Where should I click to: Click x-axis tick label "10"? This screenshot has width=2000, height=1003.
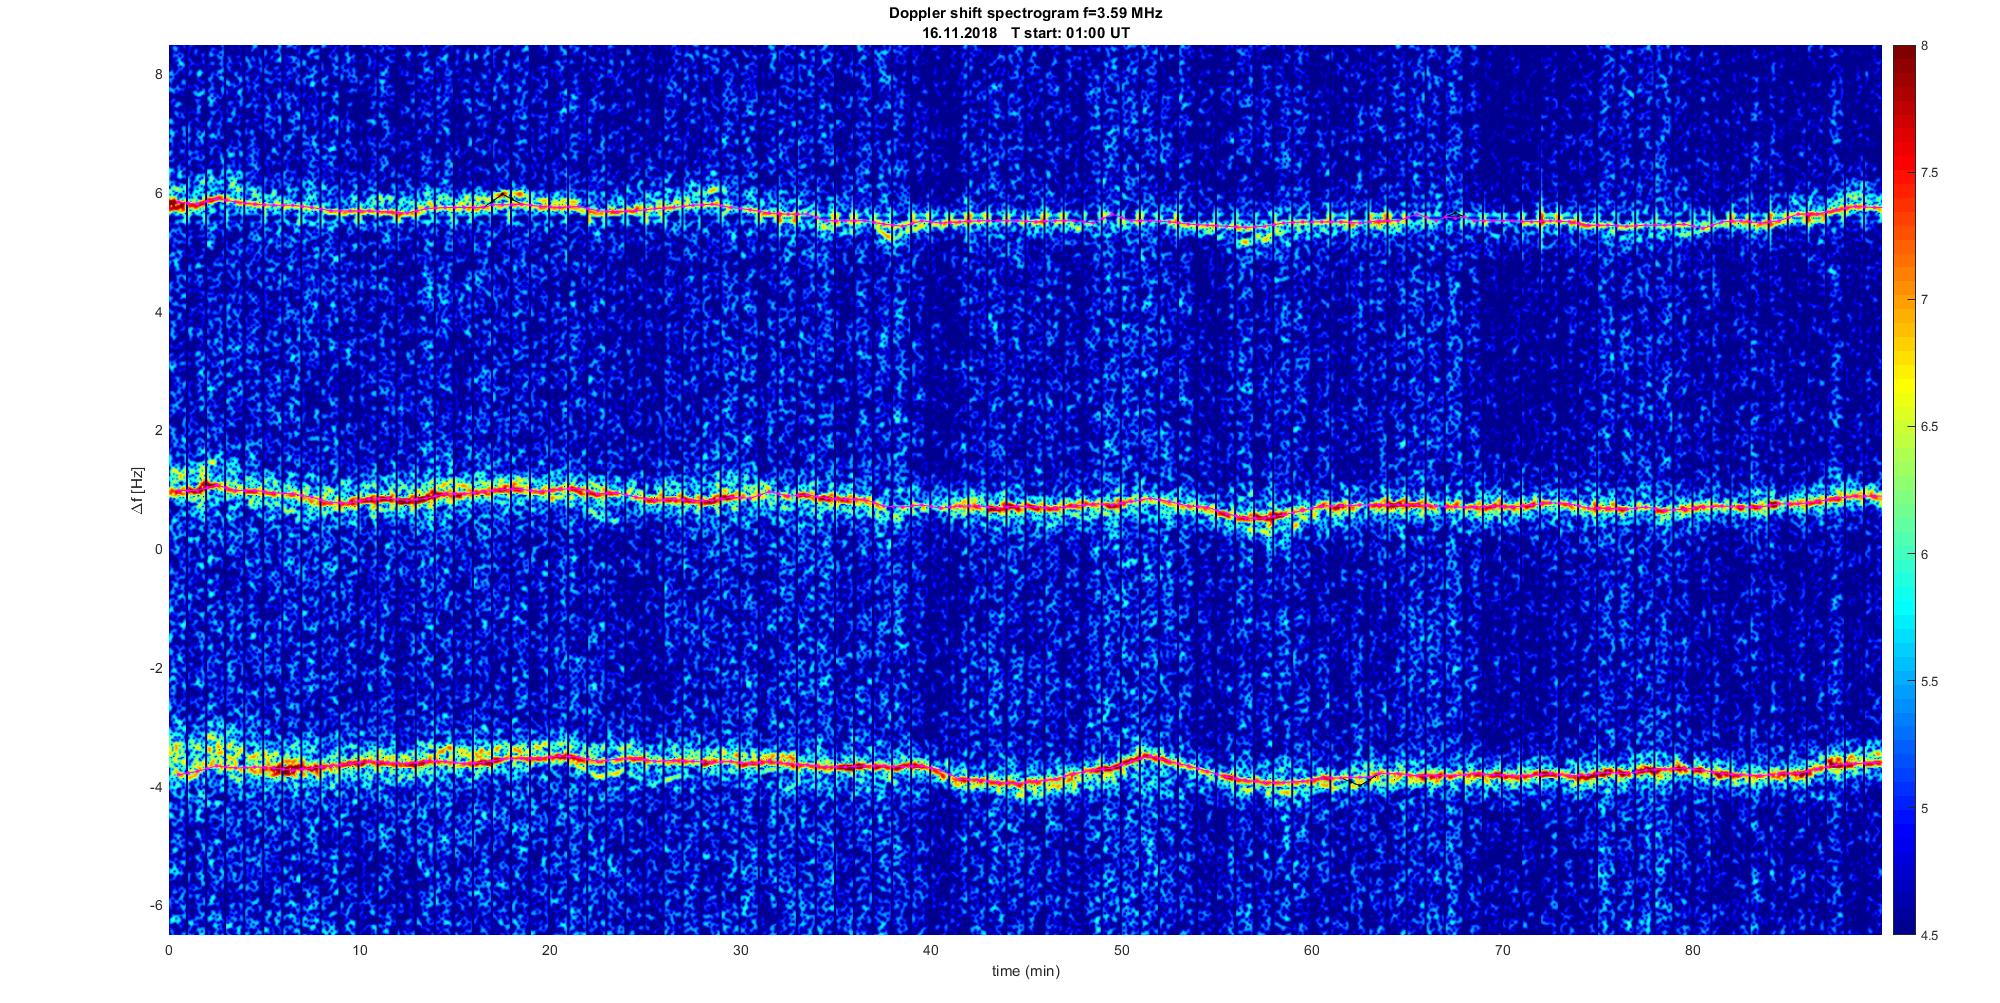point(360,950)
